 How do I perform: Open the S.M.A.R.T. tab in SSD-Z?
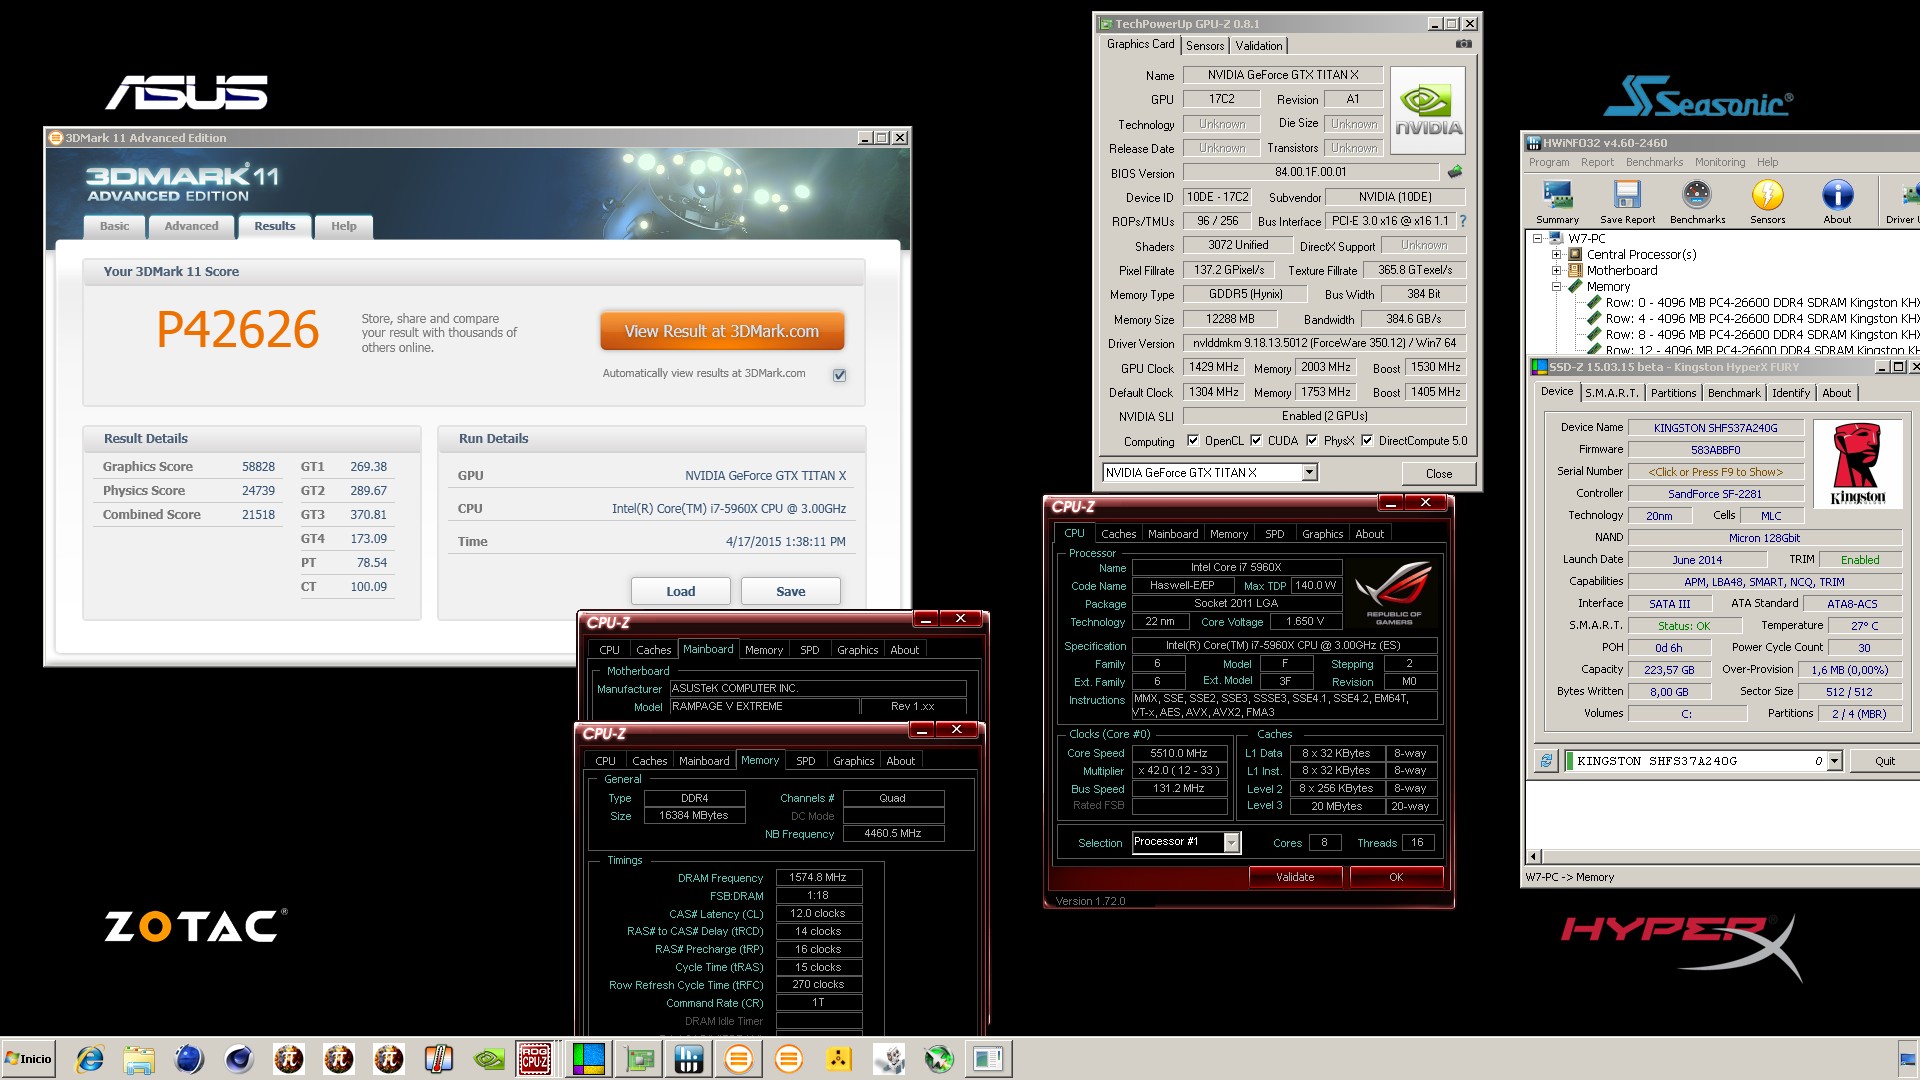click(1611, 393)
